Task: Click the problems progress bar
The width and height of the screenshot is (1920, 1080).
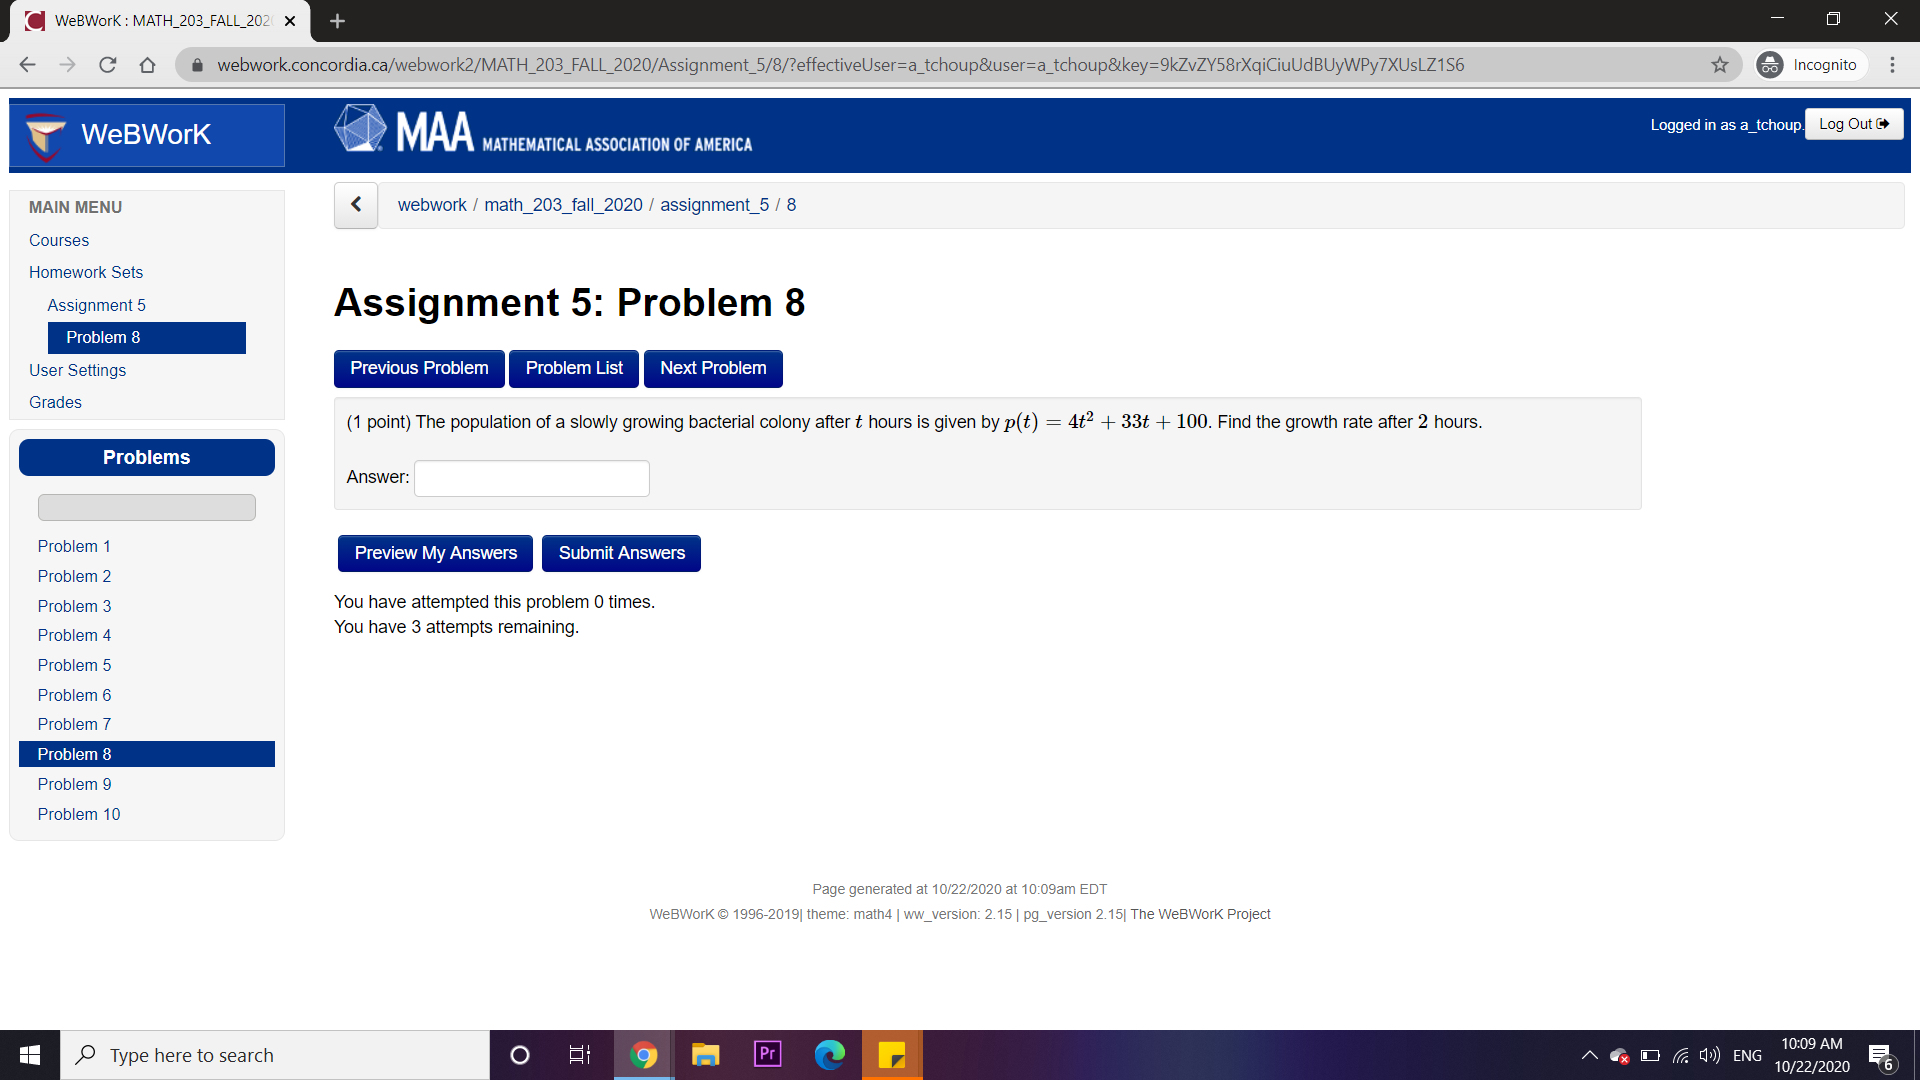Action: pos(147,507)
